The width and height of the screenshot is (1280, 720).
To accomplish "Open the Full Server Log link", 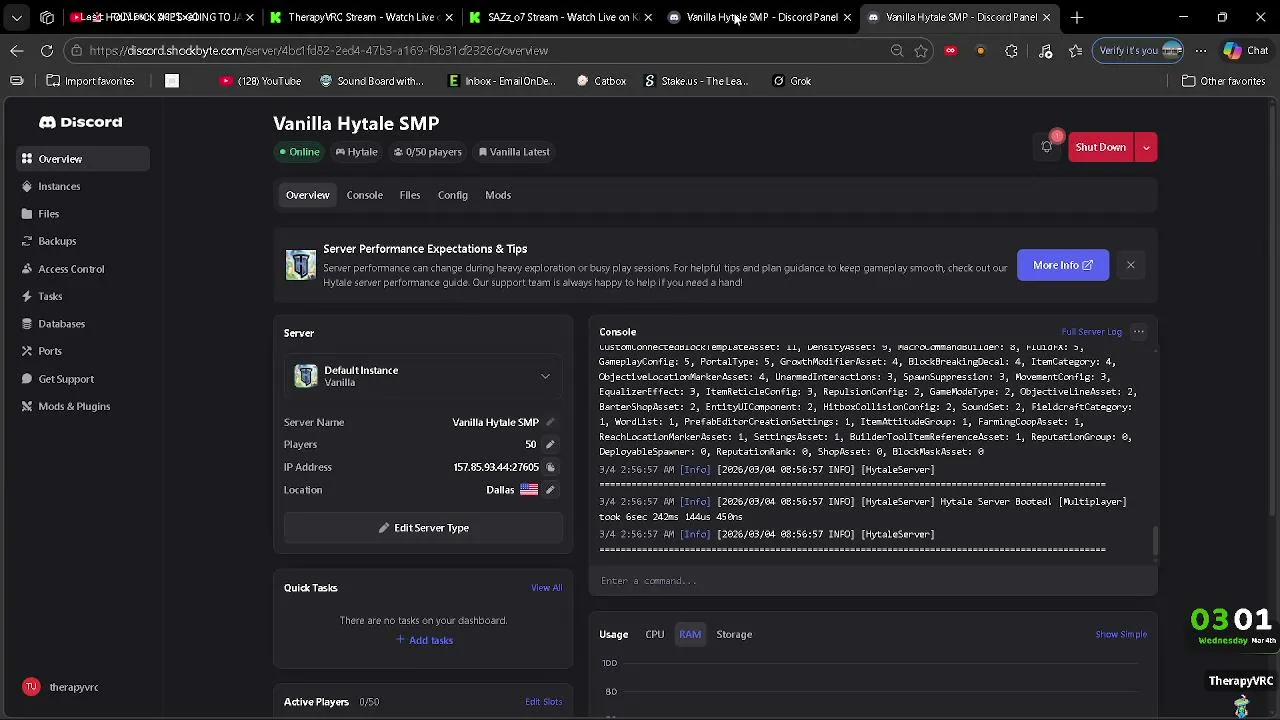I will tap(1091, 332).
